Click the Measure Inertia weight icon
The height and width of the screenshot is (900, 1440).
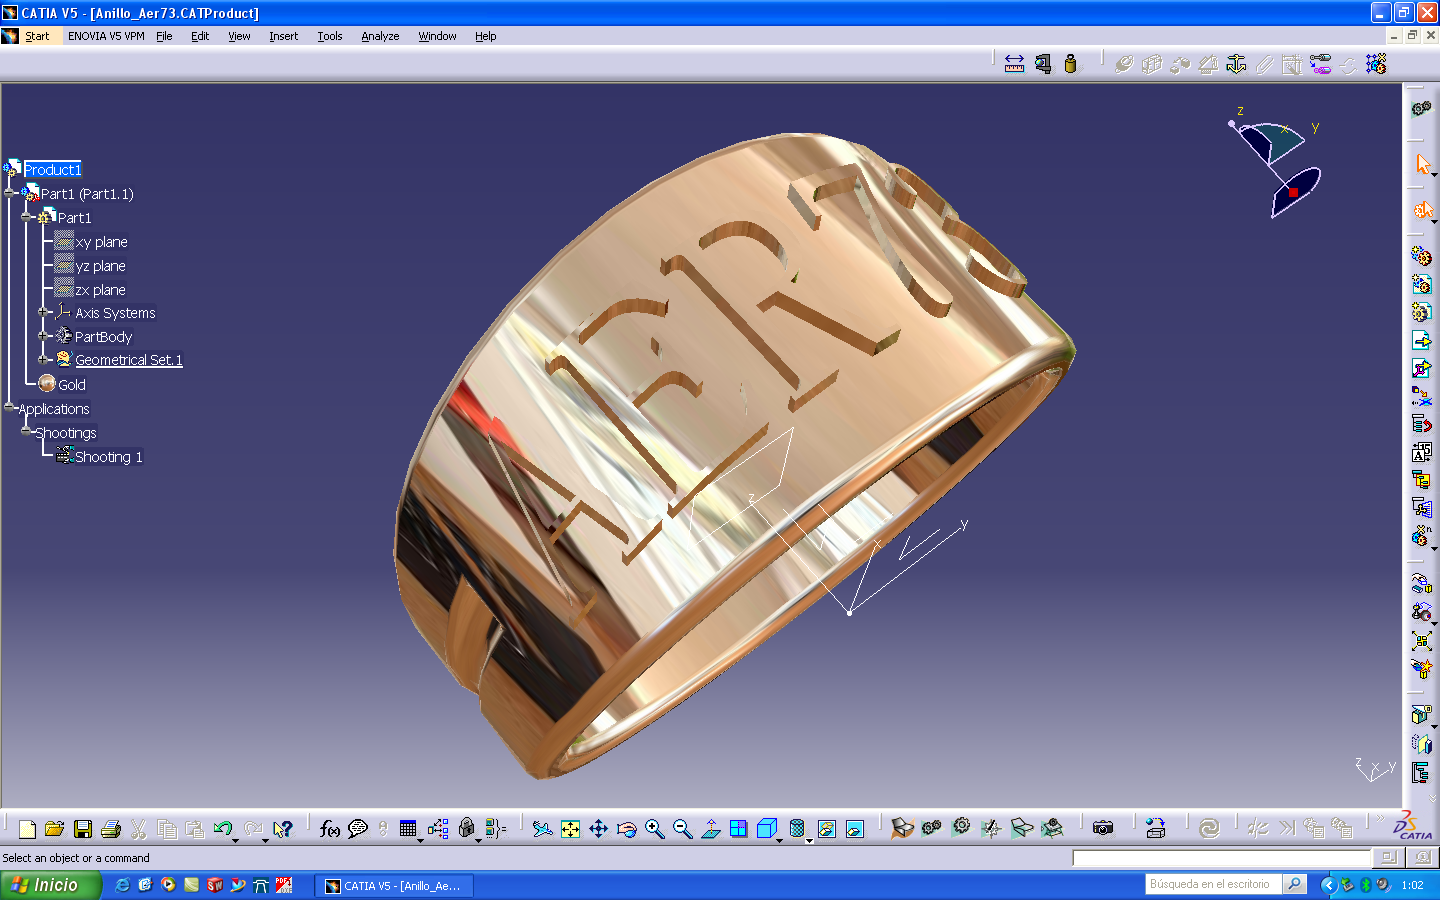1070,64
